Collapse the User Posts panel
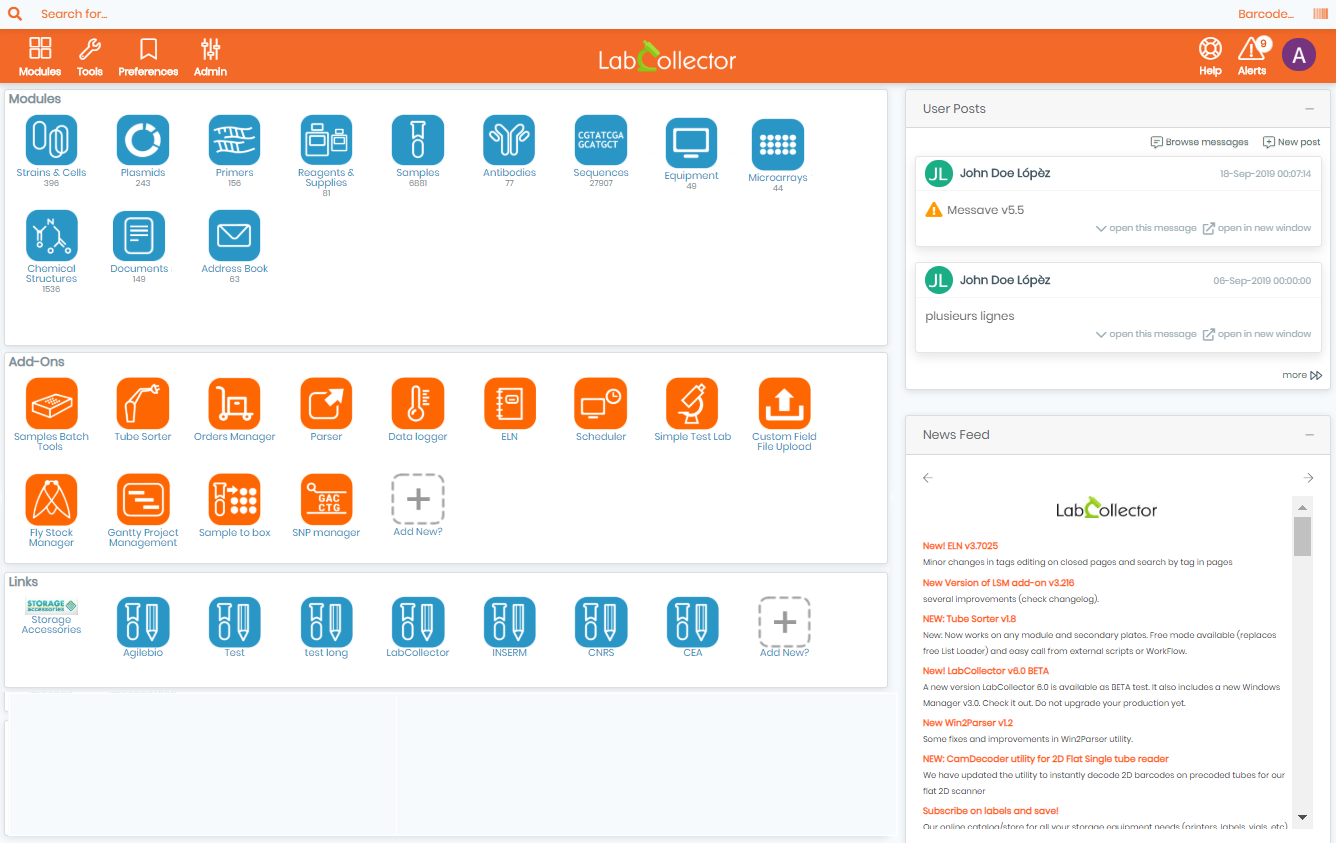This screenshot has height=843, width=1336. point(1309,109)
